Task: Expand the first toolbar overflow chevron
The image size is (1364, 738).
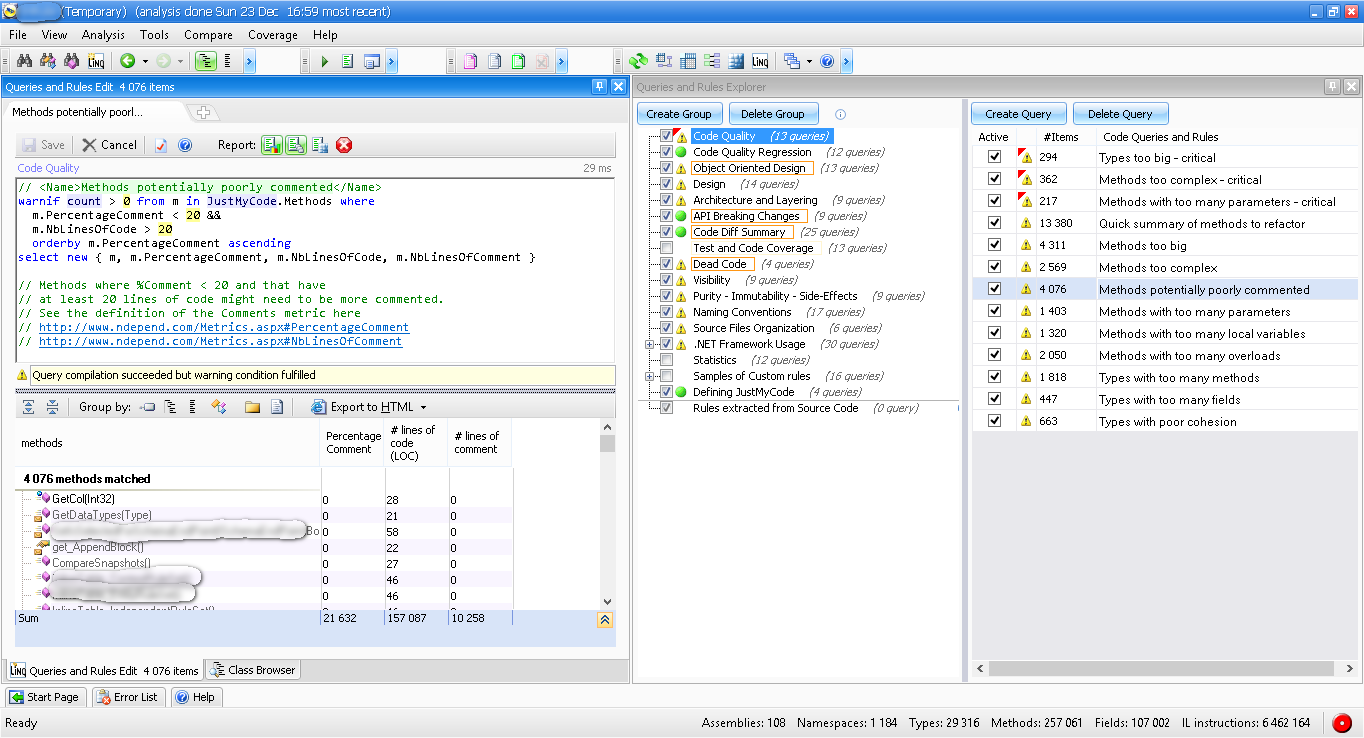Action: point(249,62)
